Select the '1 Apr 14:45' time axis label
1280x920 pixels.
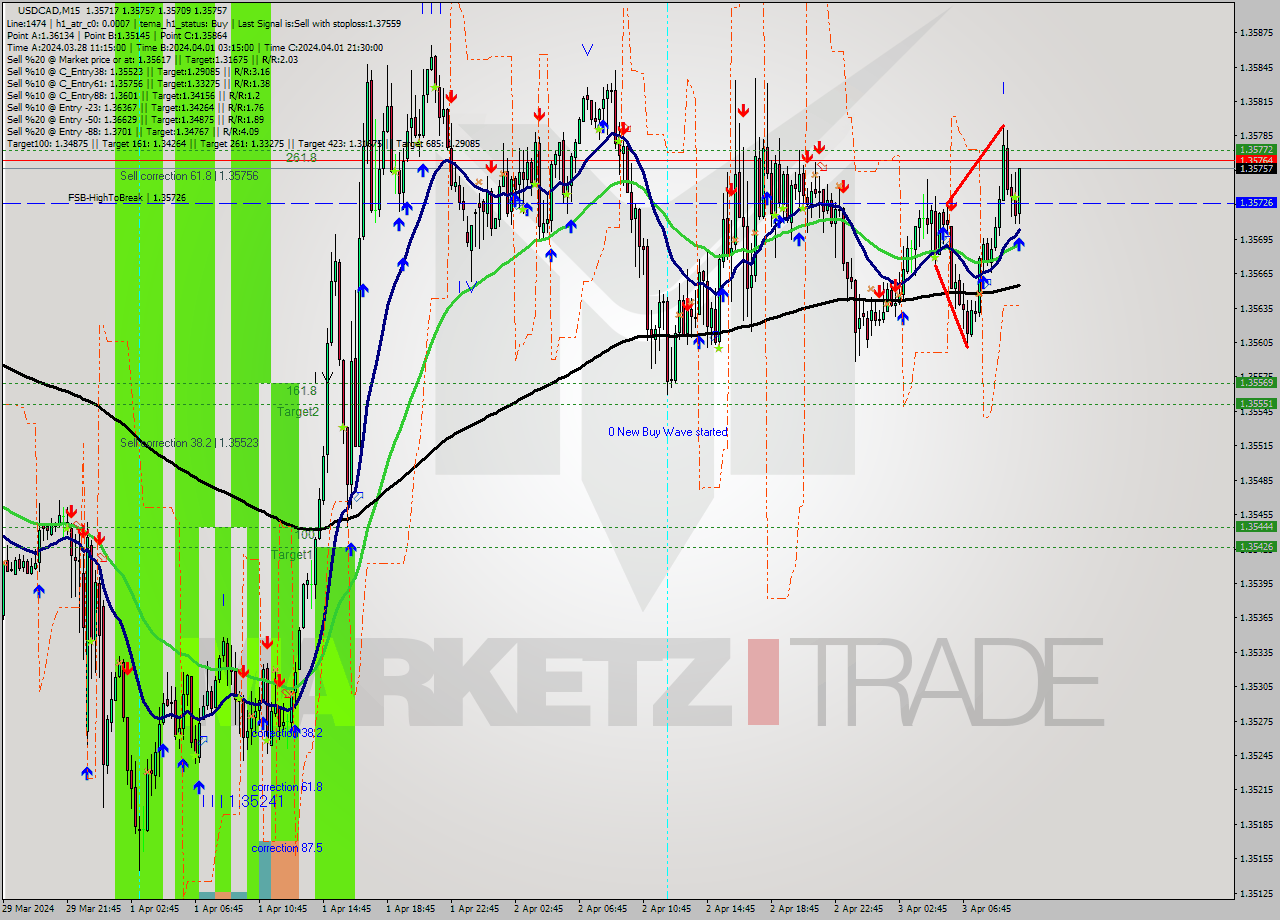(346, 909)
